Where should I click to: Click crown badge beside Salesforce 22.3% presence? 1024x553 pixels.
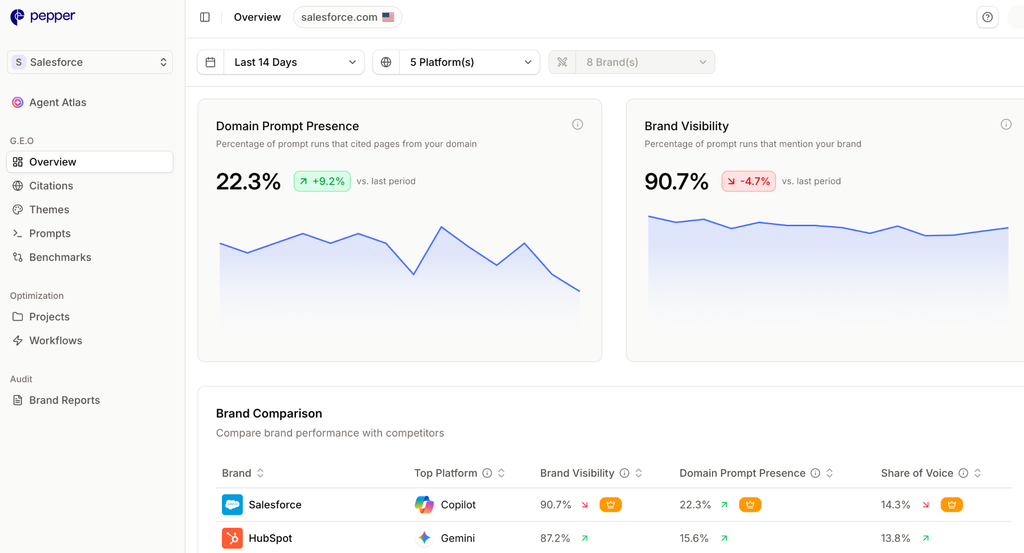coord(750,505)
